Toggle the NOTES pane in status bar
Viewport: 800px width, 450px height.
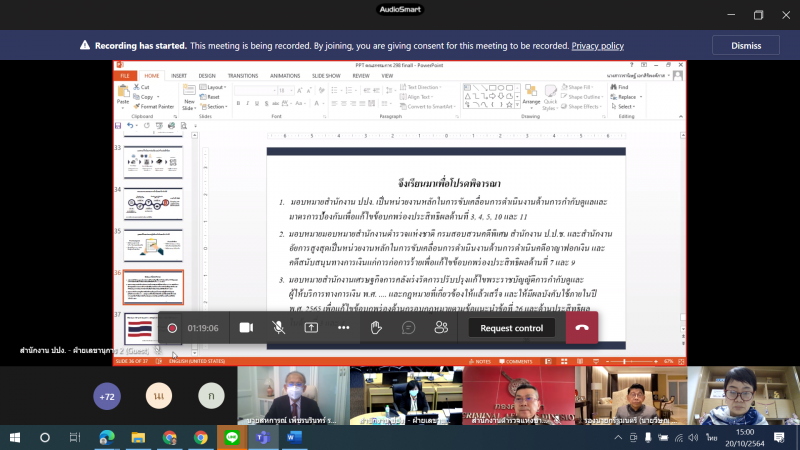[480, 361]
